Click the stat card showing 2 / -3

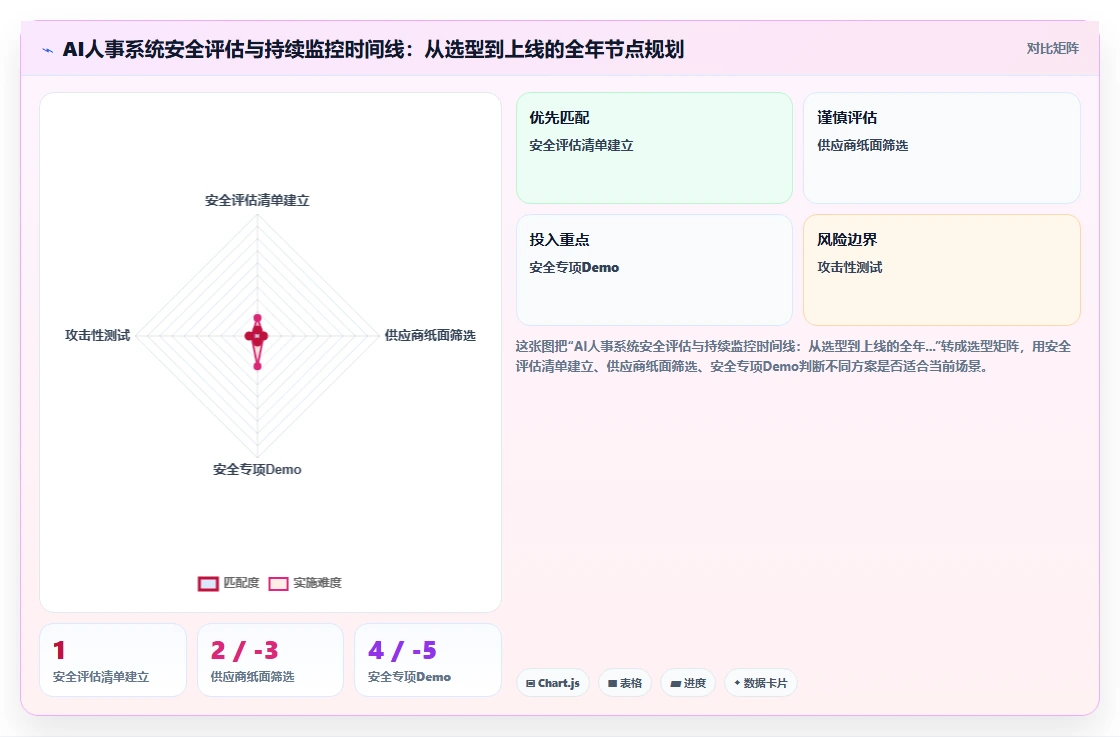[270, 660]
